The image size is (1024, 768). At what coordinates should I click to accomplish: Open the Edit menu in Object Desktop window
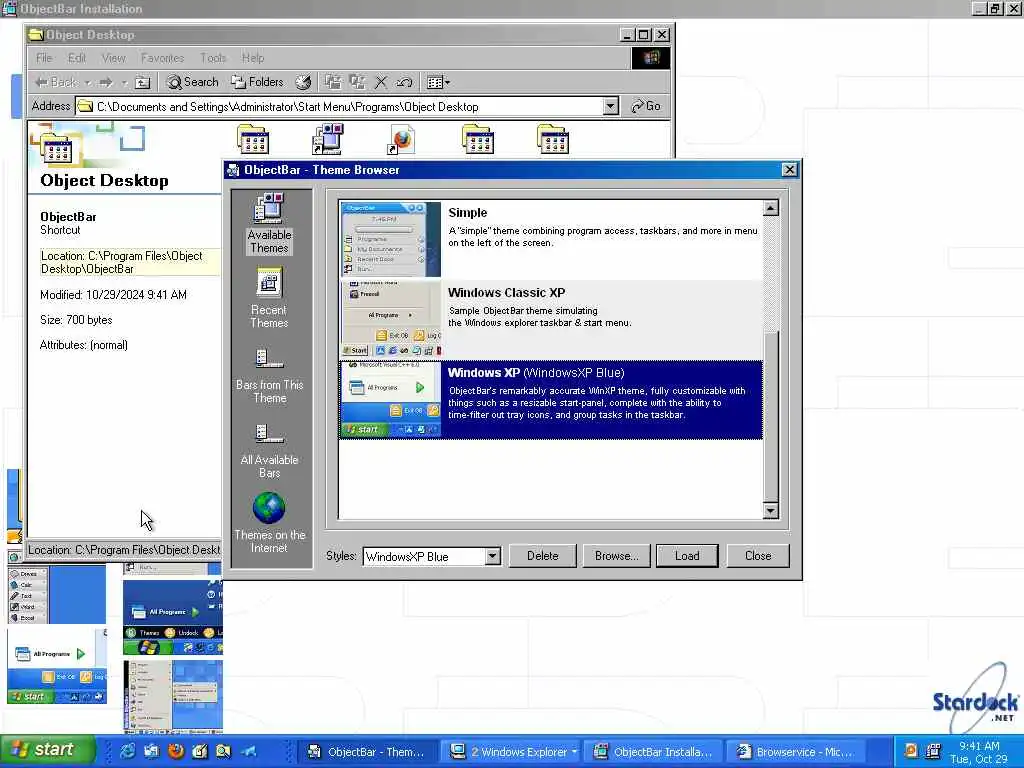[x=77, y=58]
